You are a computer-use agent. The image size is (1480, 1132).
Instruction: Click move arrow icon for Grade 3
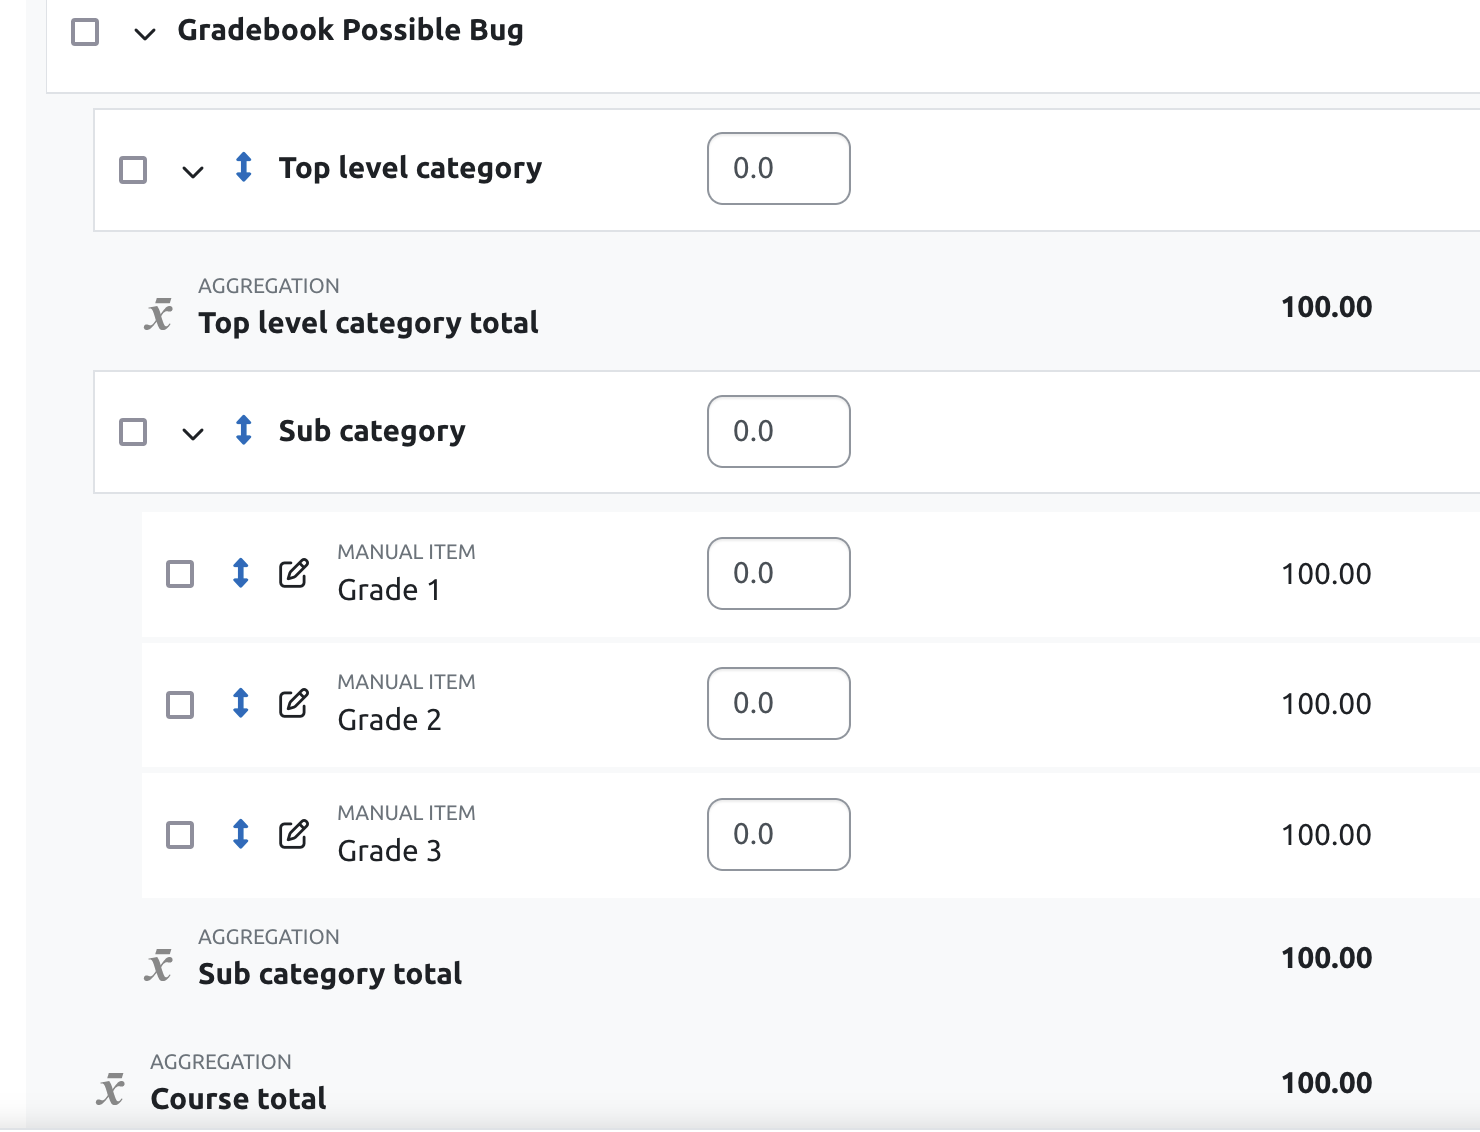(240, 834)
